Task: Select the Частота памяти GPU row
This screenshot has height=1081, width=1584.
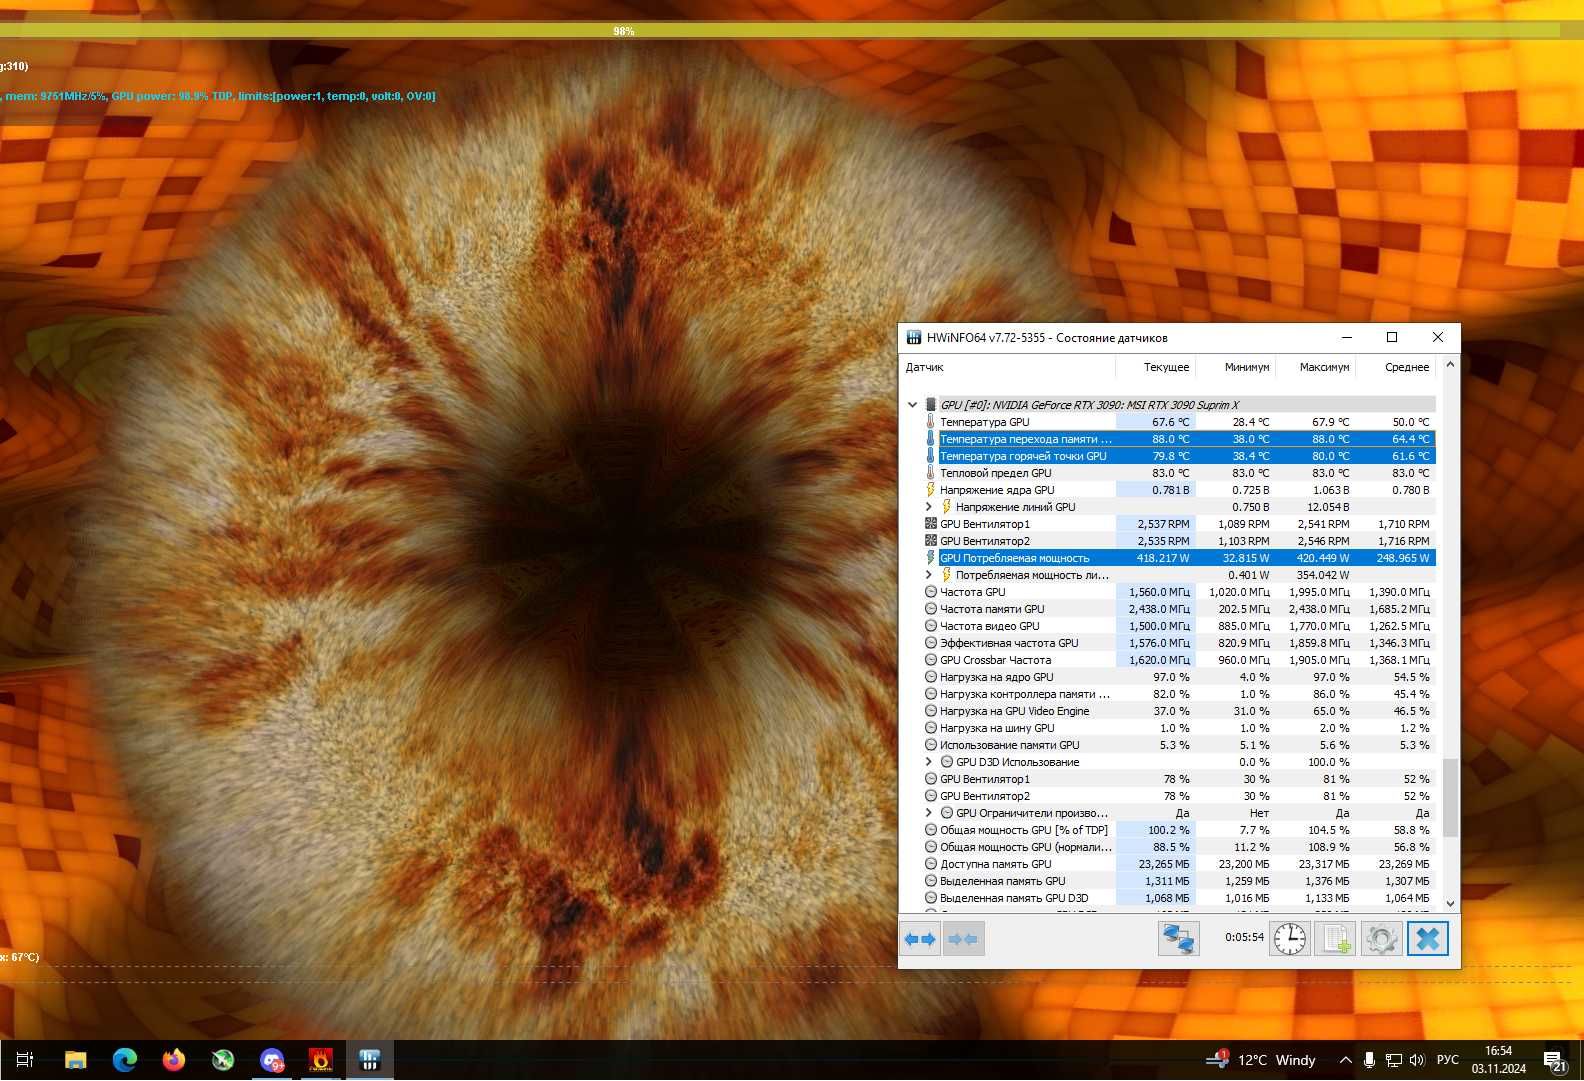Action: [1179, 609]
